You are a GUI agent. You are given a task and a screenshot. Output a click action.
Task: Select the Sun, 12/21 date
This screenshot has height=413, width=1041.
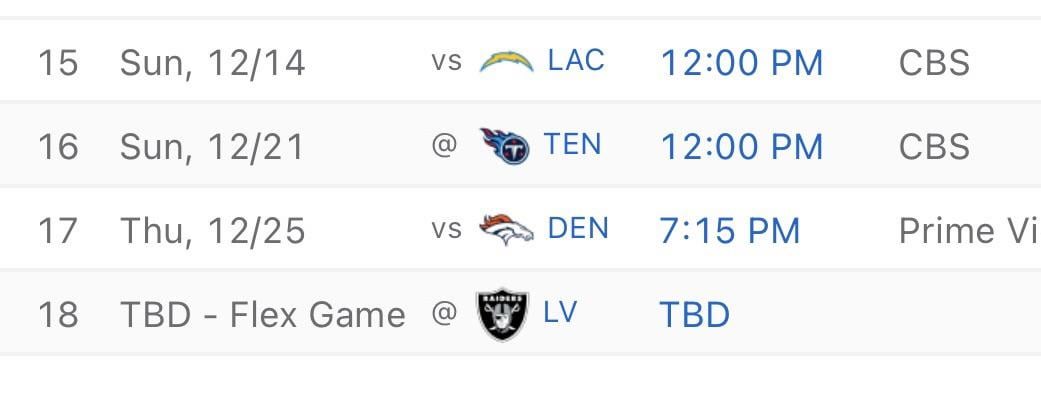[212, 147]
